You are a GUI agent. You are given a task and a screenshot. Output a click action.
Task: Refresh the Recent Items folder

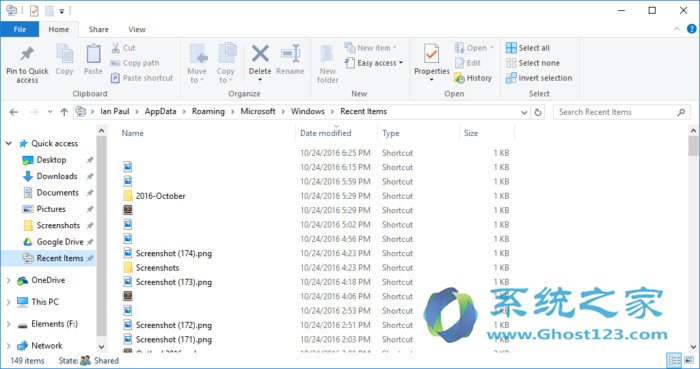[538, 112]
